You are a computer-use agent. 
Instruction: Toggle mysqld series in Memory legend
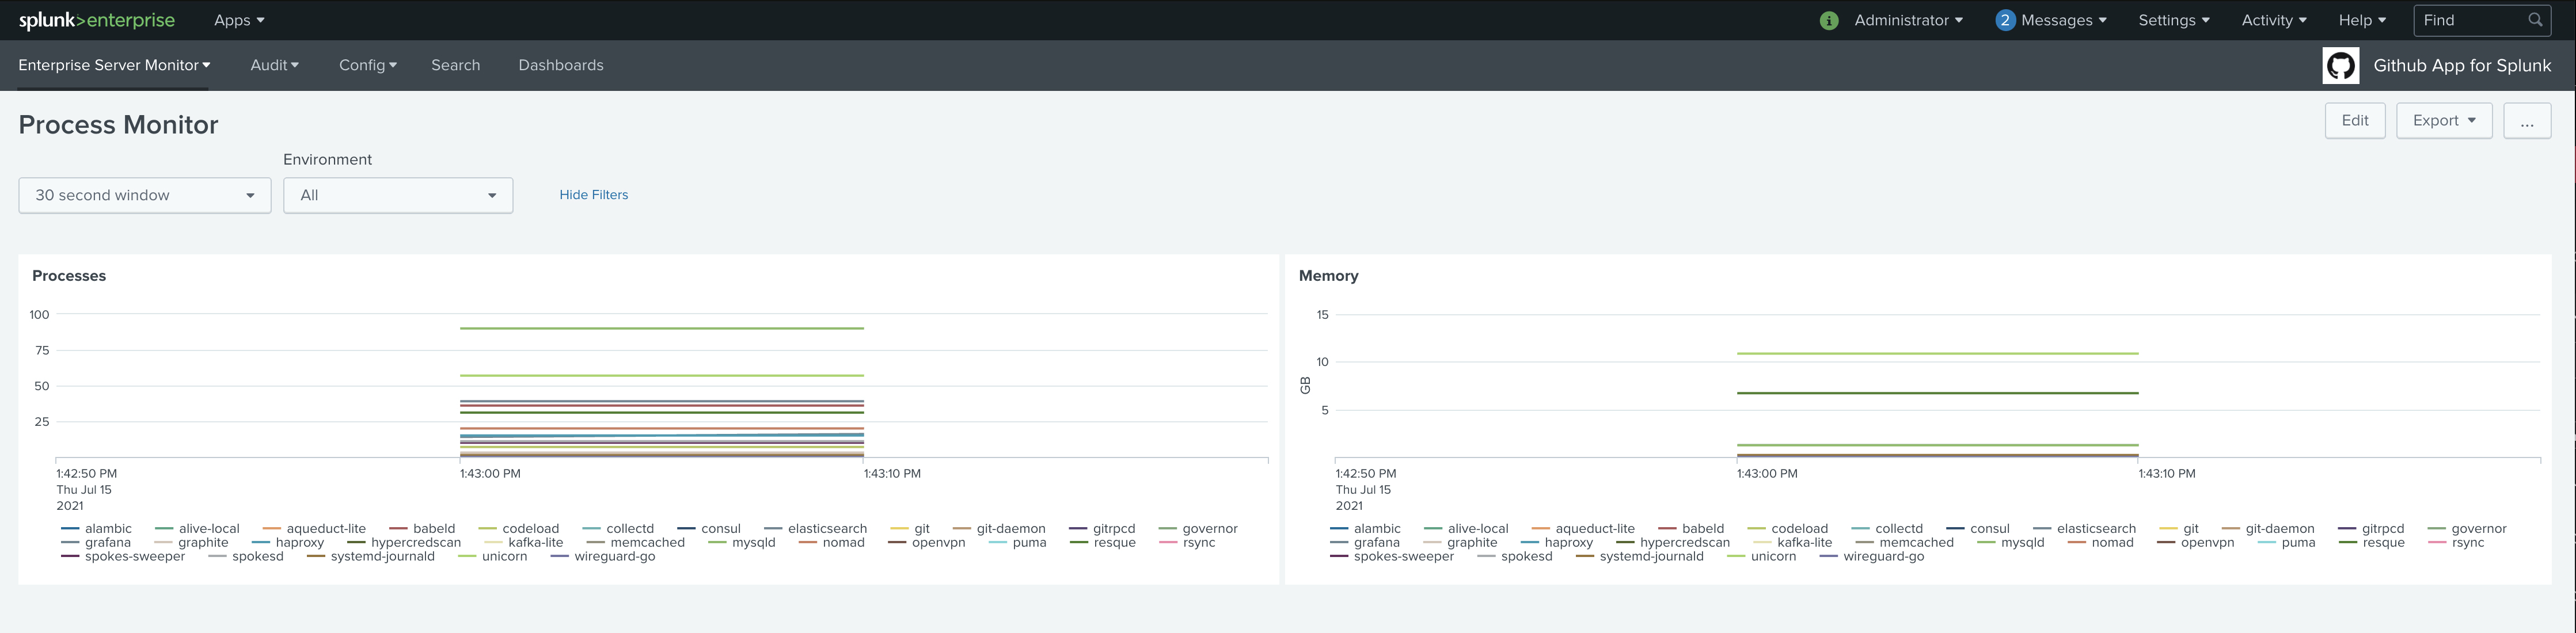click(2022, 542)
